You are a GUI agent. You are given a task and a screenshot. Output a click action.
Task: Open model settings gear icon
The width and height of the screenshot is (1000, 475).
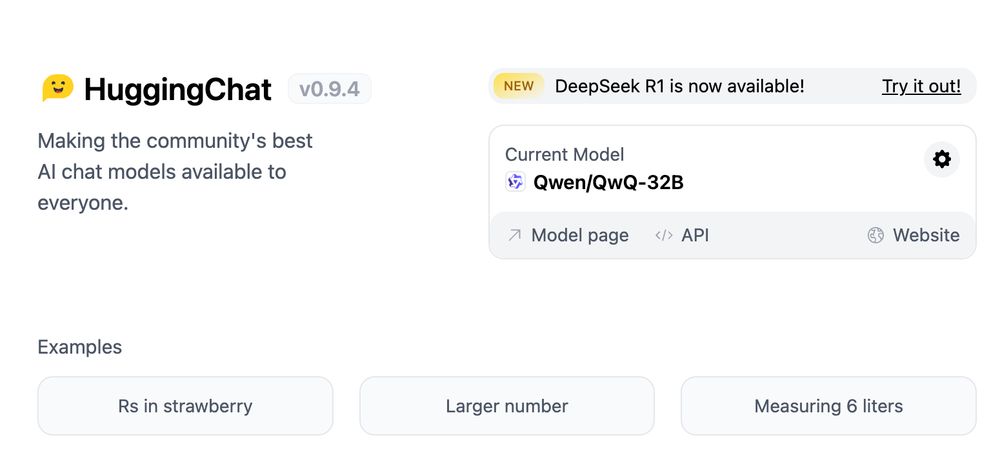point(941,159)
